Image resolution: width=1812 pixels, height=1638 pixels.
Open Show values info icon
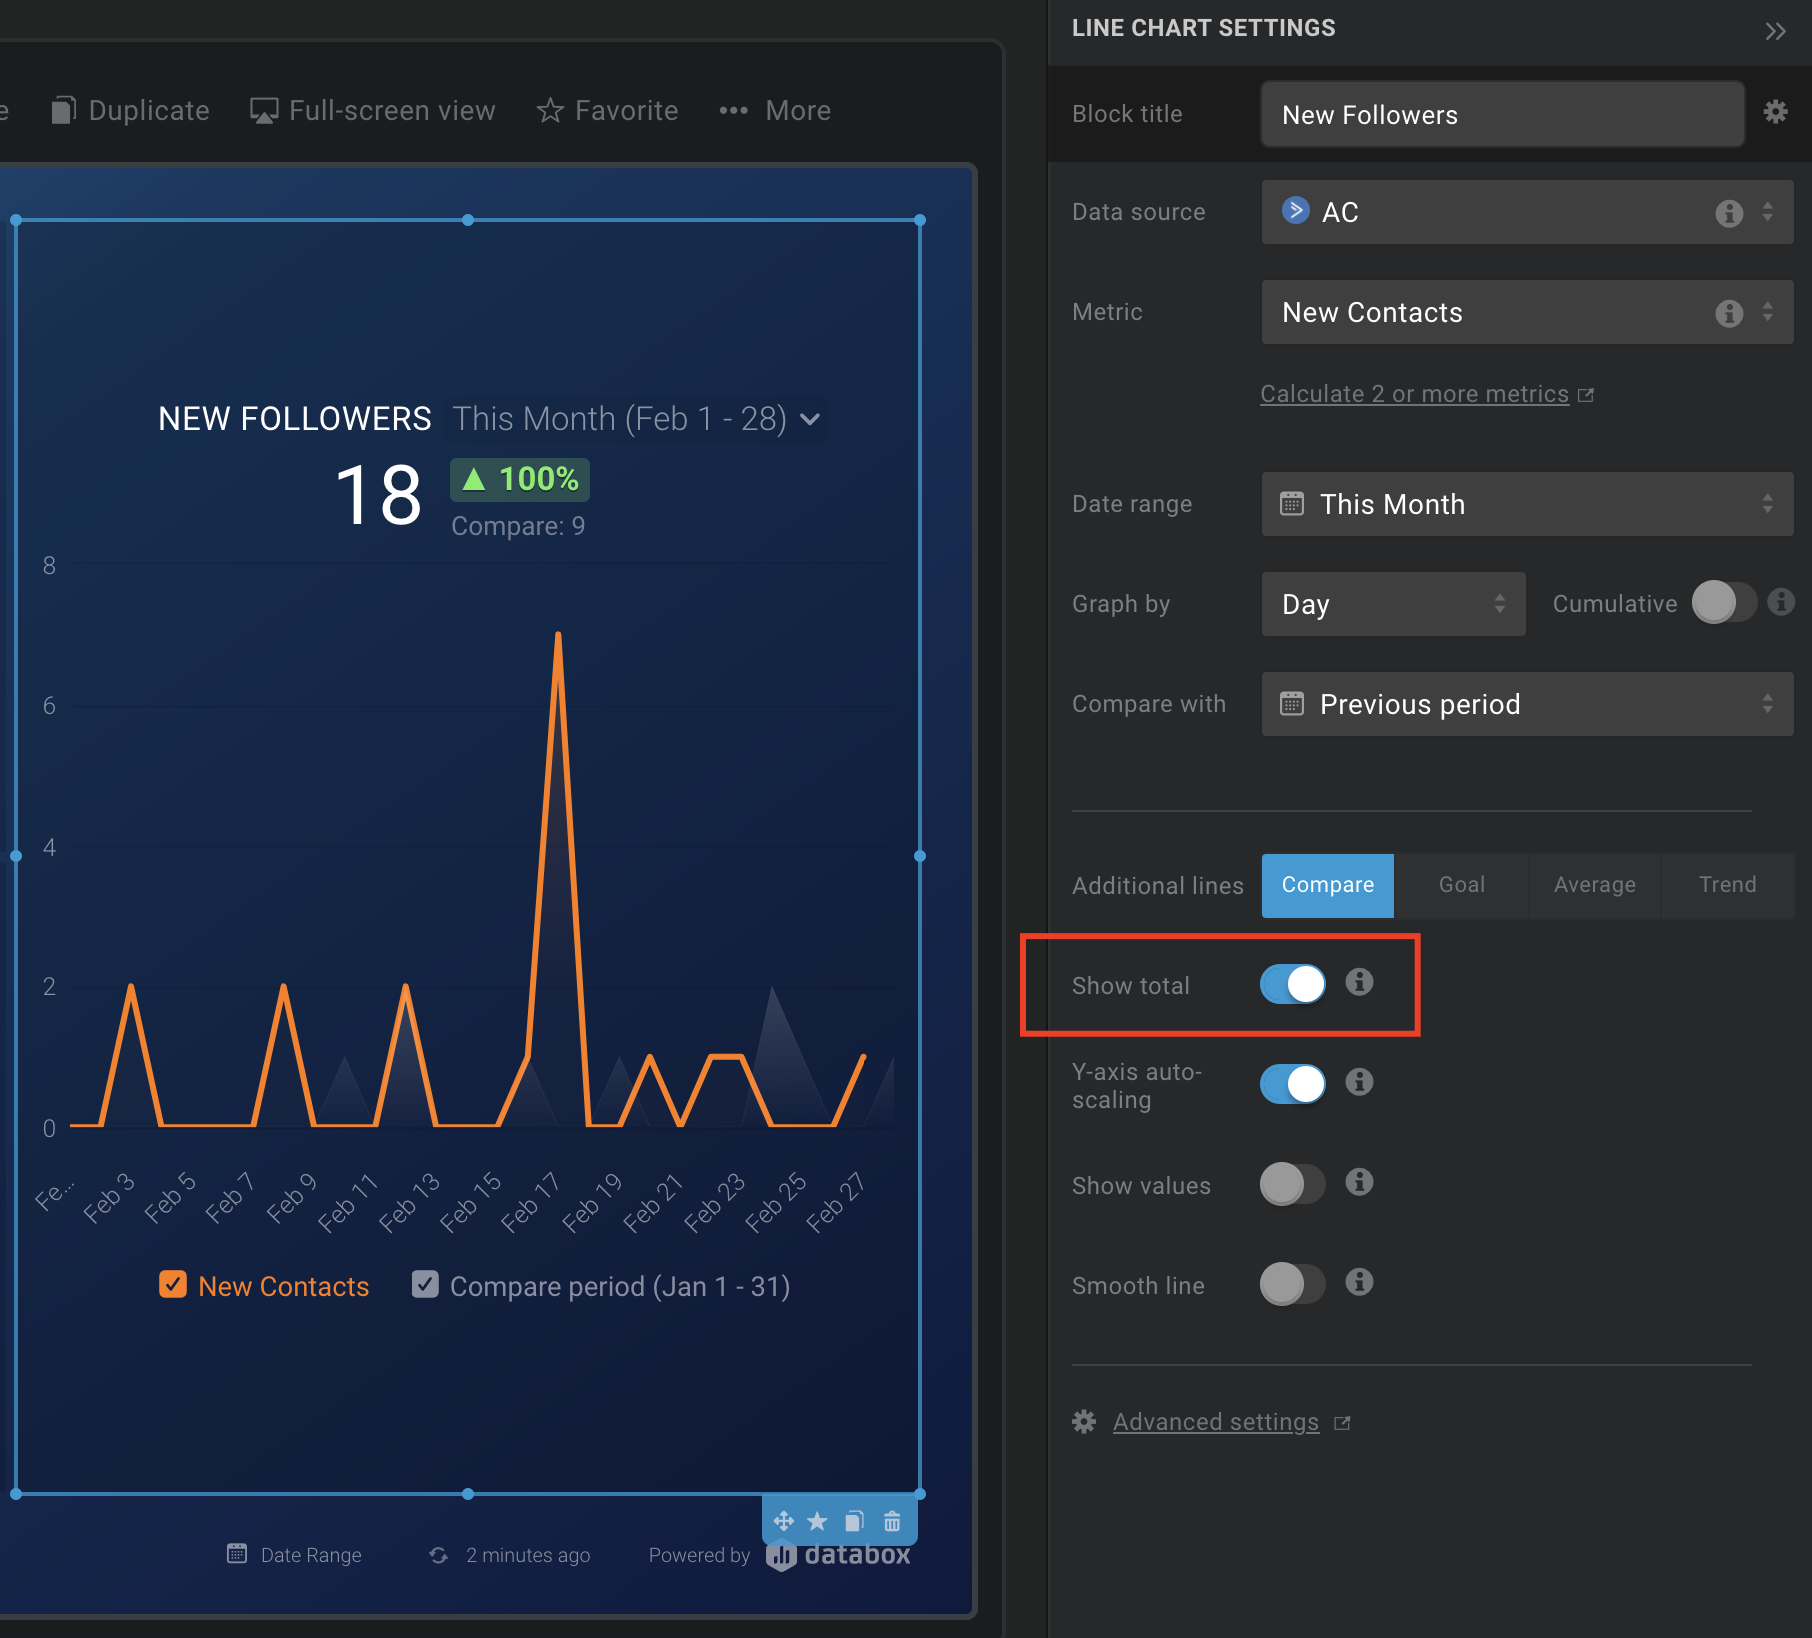click(1359, 1182)
